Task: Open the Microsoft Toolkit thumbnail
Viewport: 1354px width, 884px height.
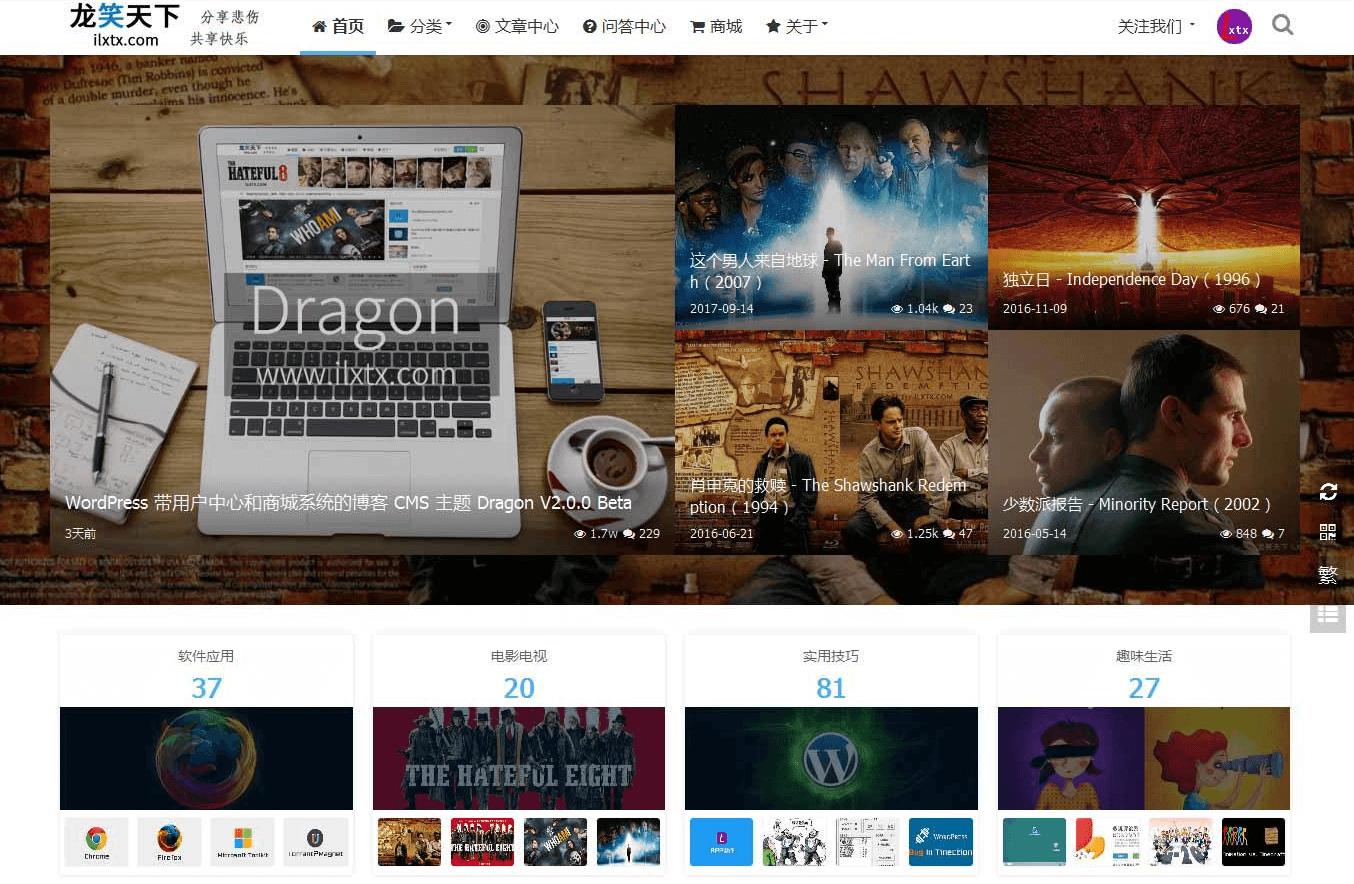Action: pos(243,842)
